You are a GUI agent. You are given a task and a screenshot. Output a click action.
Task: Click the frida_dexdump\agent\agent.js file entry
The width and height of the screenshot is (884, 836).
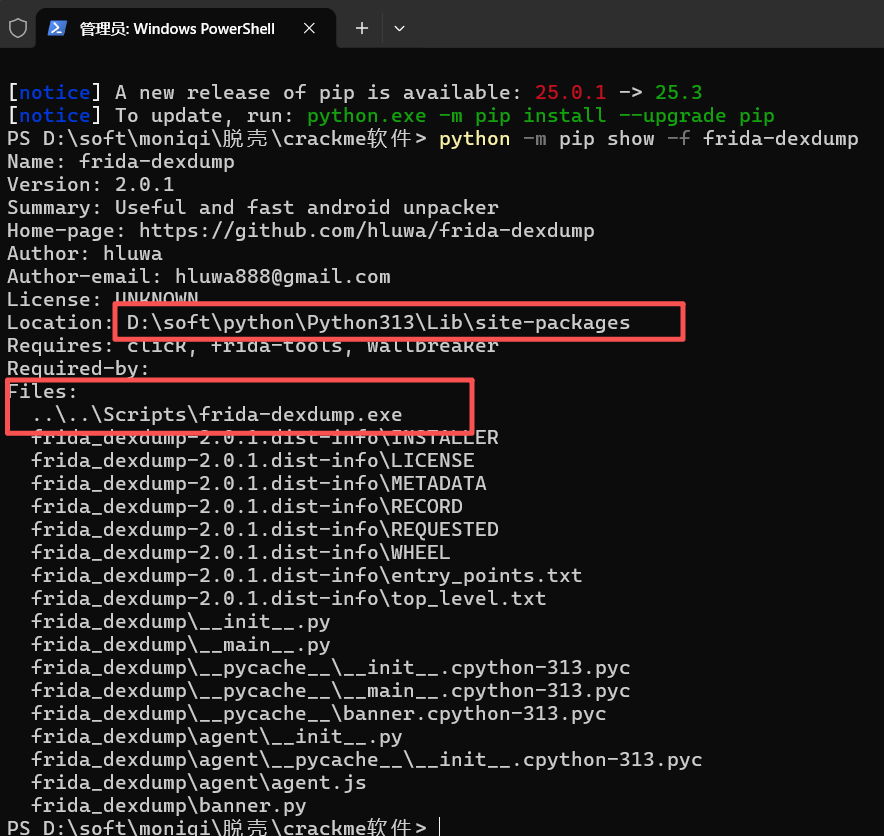click(x=198, y=783)
